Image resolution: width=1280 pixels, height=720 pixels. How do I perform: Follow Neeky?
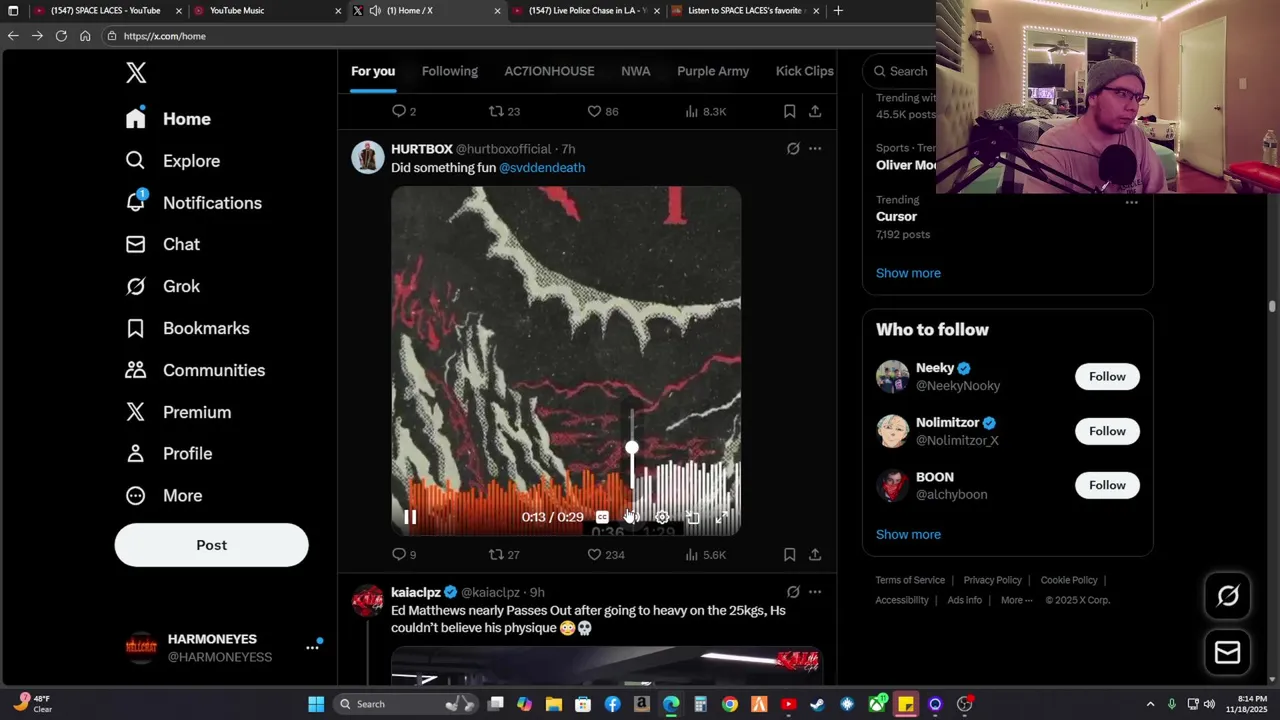[x=1107, y=376]
